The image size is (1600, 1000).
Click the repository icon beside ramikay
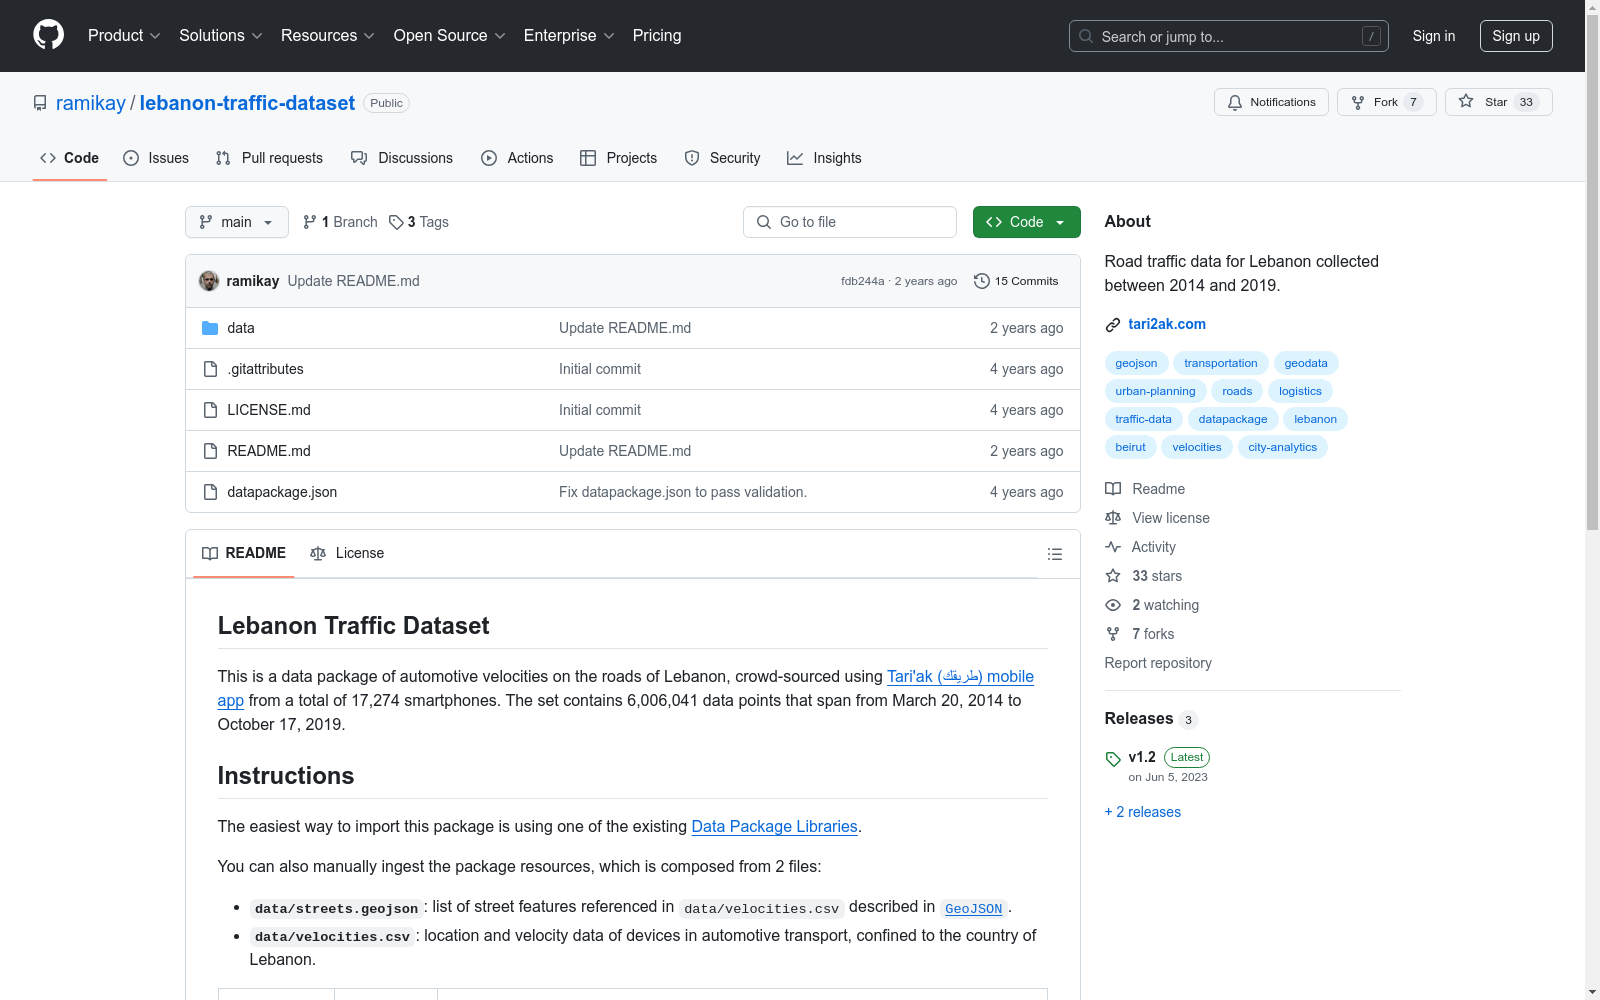pyautogui.click(x=40, y=103)
